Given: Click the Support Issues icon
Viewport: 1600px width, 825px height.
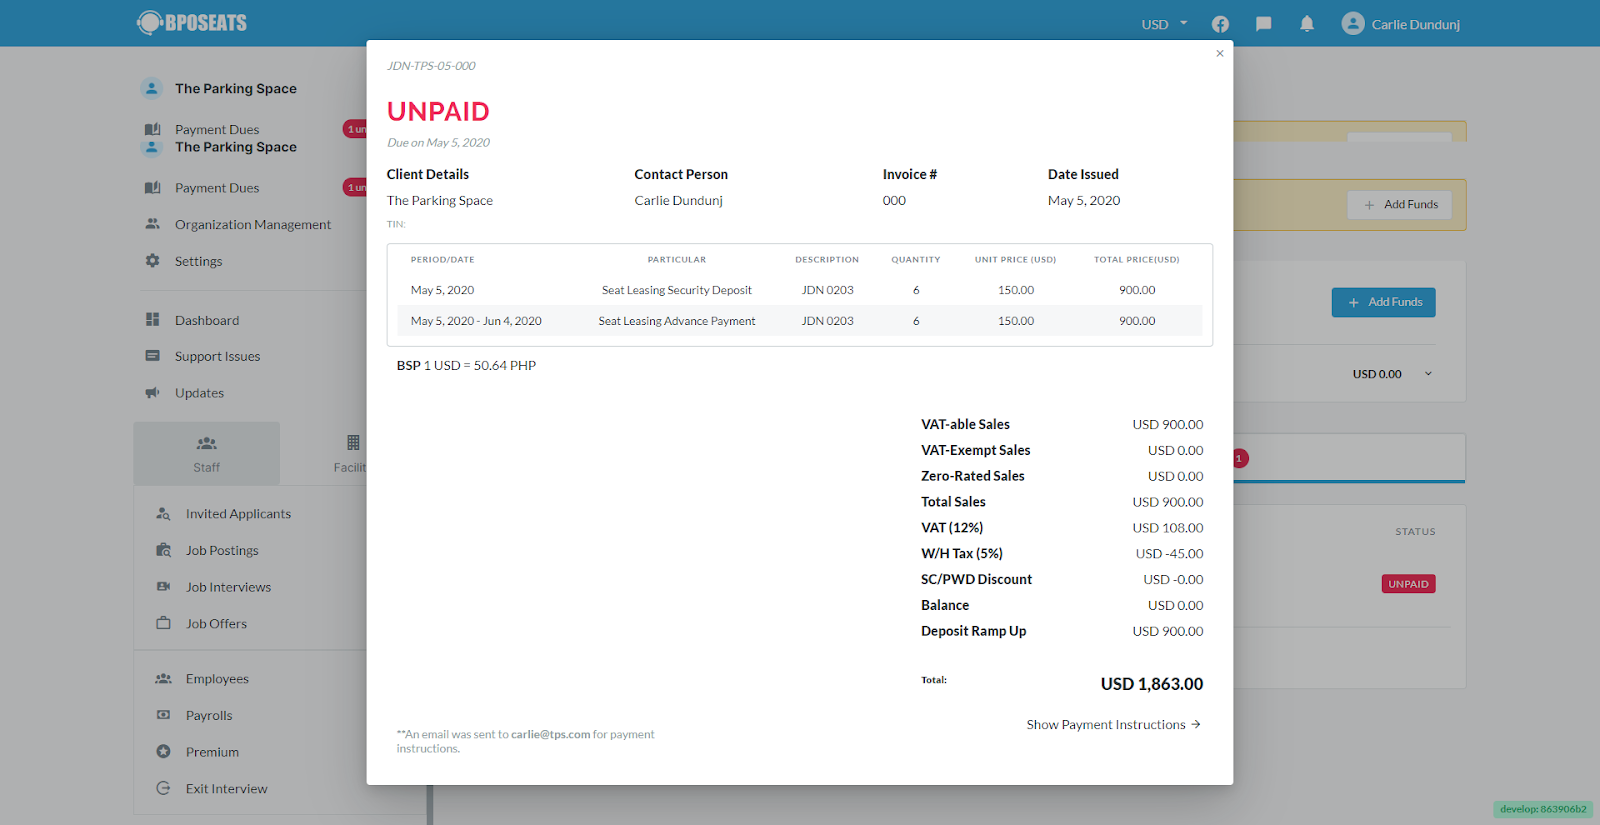Looking at the screenshot, I should coord(152,356).
